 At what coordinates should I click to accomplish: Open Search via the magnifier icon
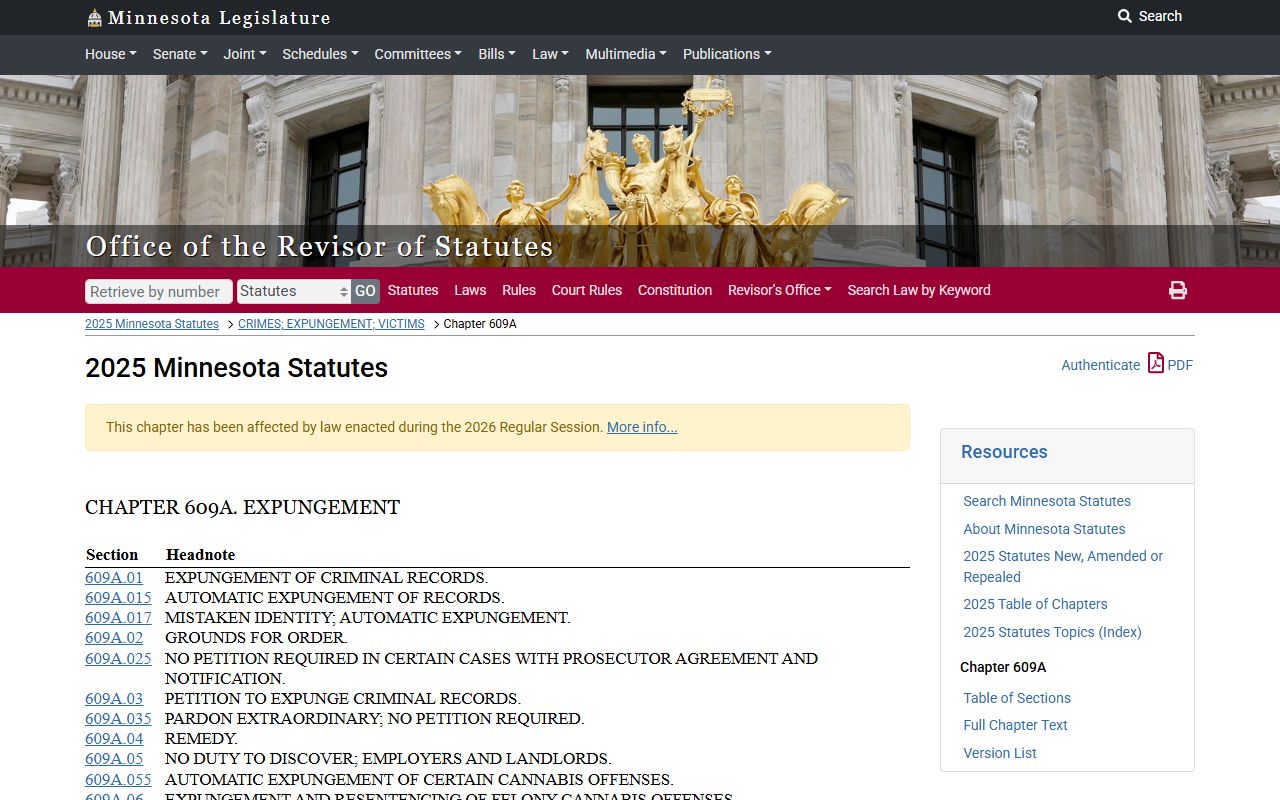click(1125, 16)
